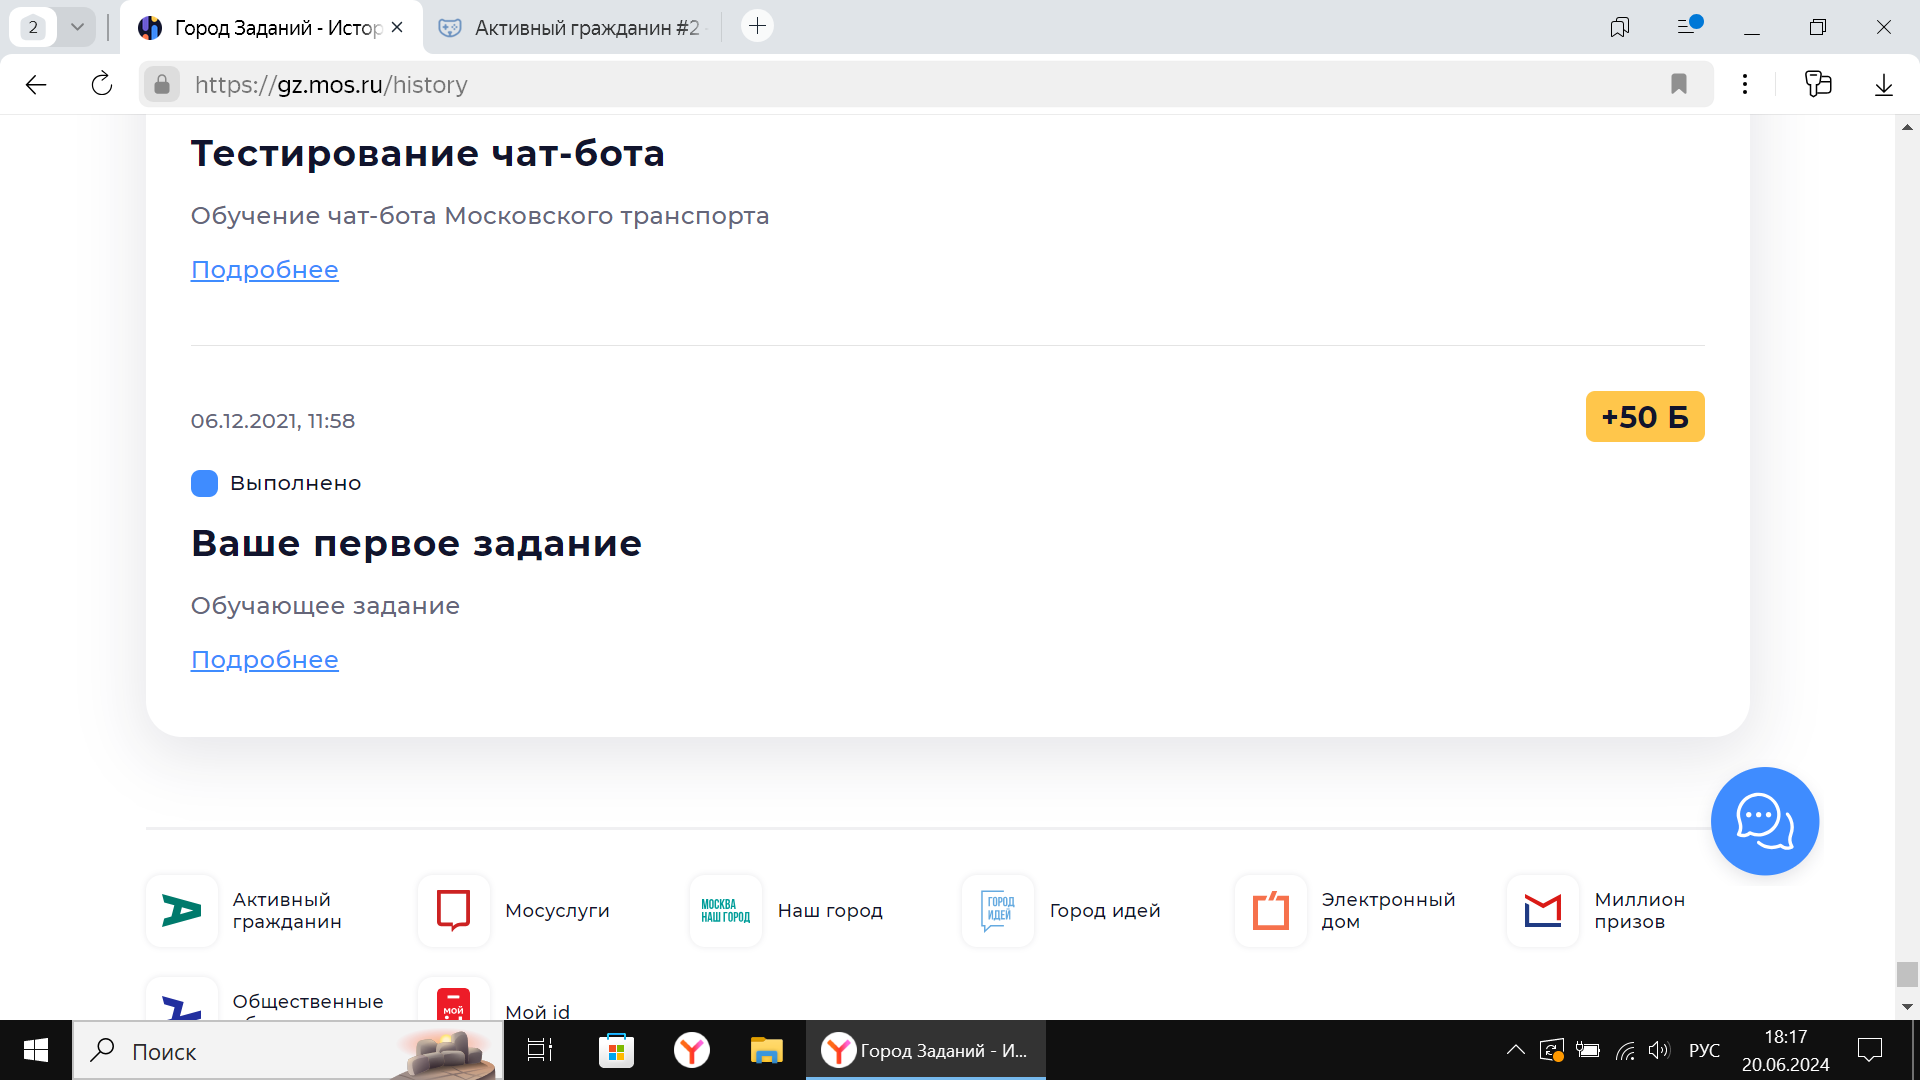Screen dimensions: 1920x1080
Task: Select the Город Заданий - История tab
Action: [x=270, y=27]
